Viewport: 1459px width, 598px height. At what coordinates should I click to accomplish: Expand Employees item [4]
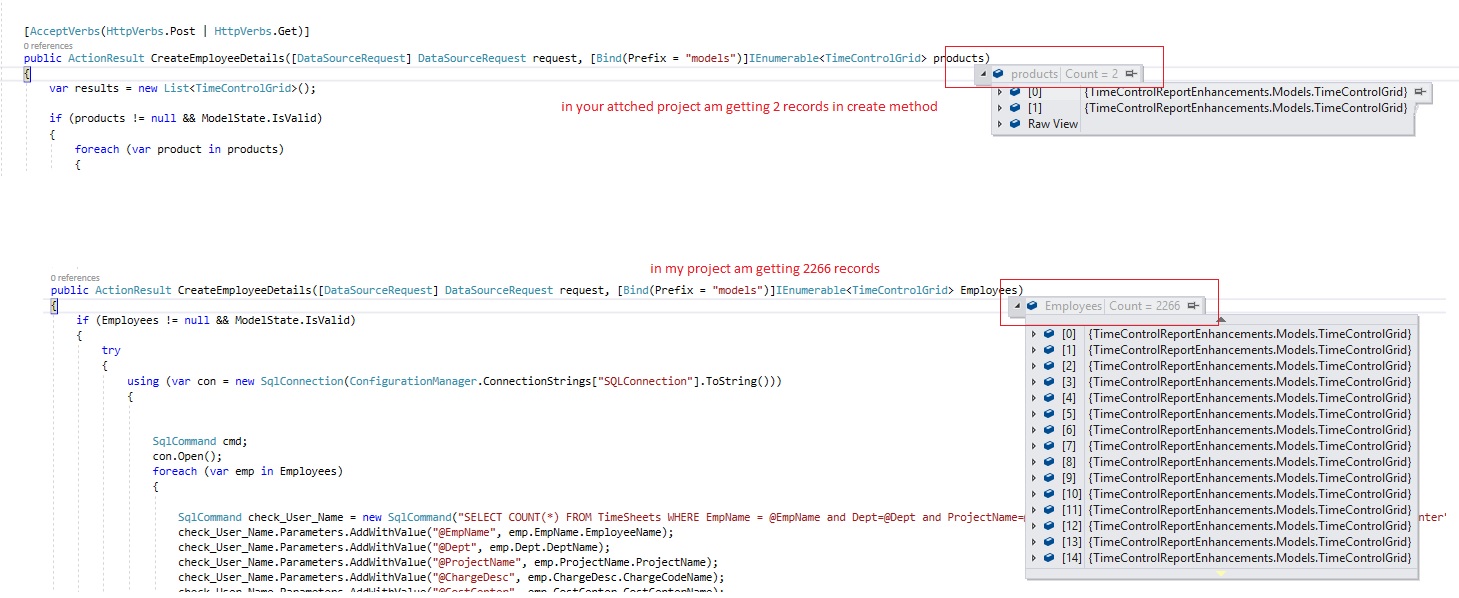[1033, 398]
